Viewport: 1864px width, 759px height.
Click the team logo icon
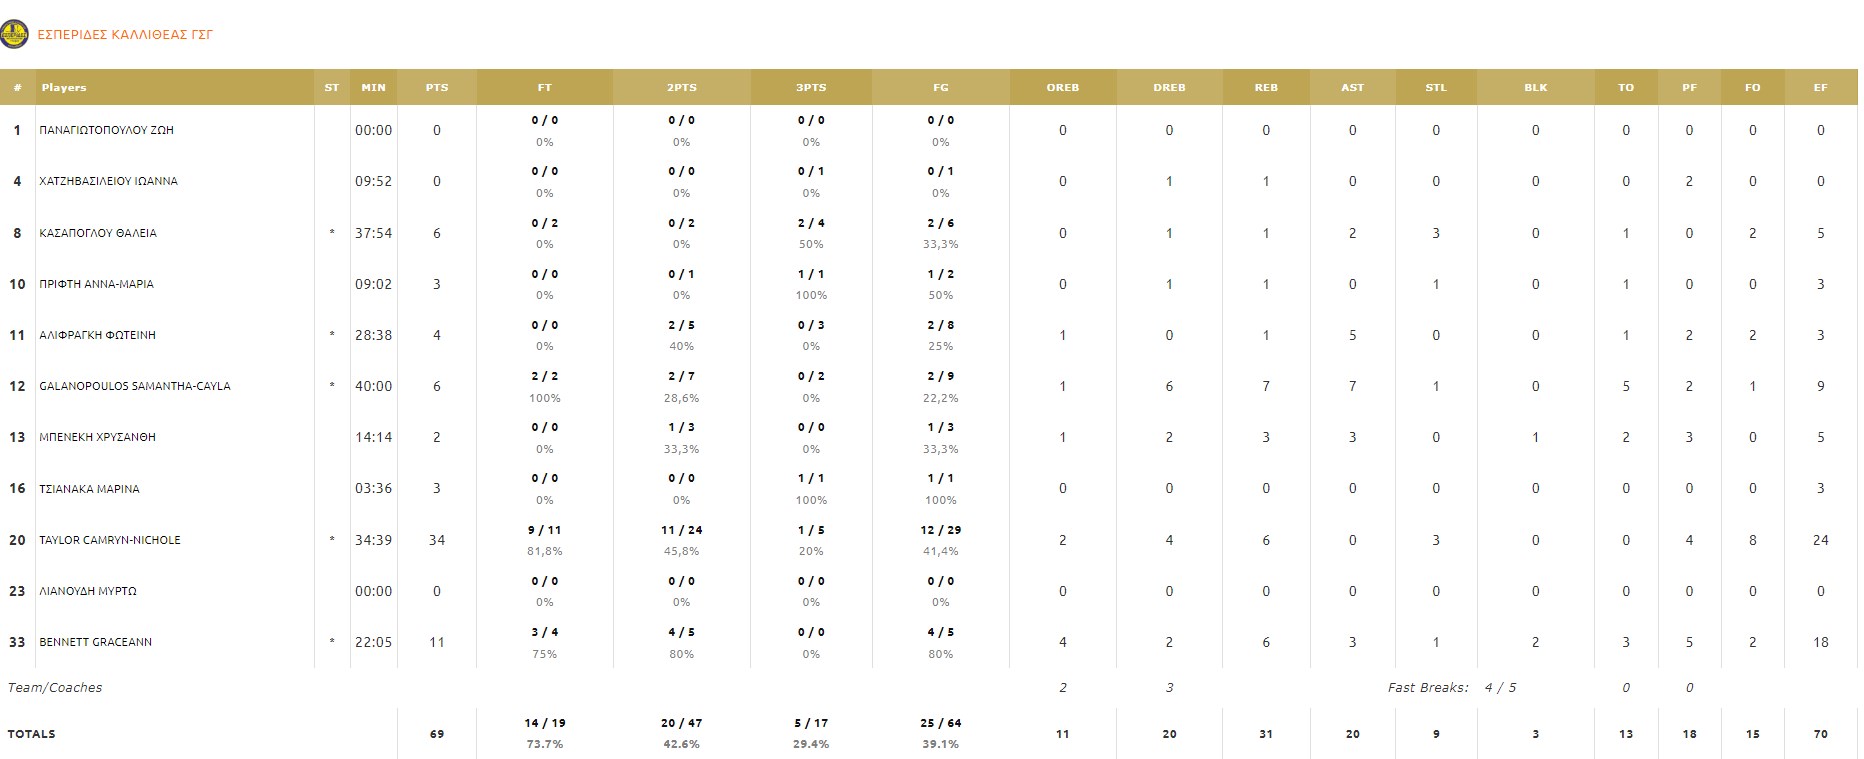click(x=14, y=35)
